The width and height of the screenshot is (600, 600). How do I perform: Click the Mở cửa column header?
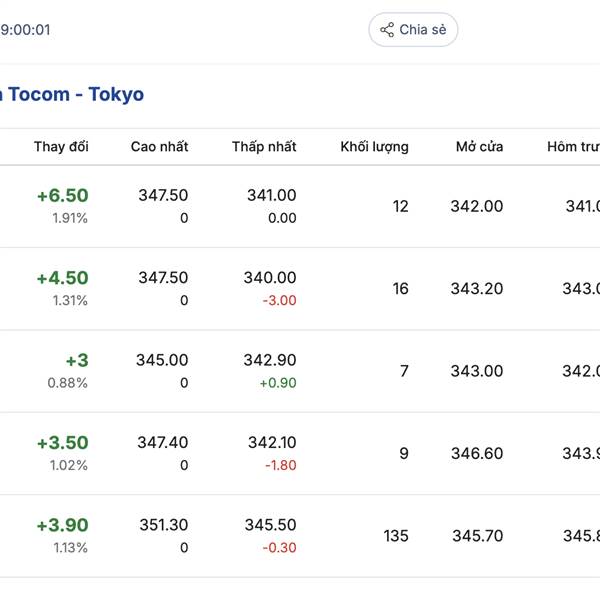(x=479, y=147)
